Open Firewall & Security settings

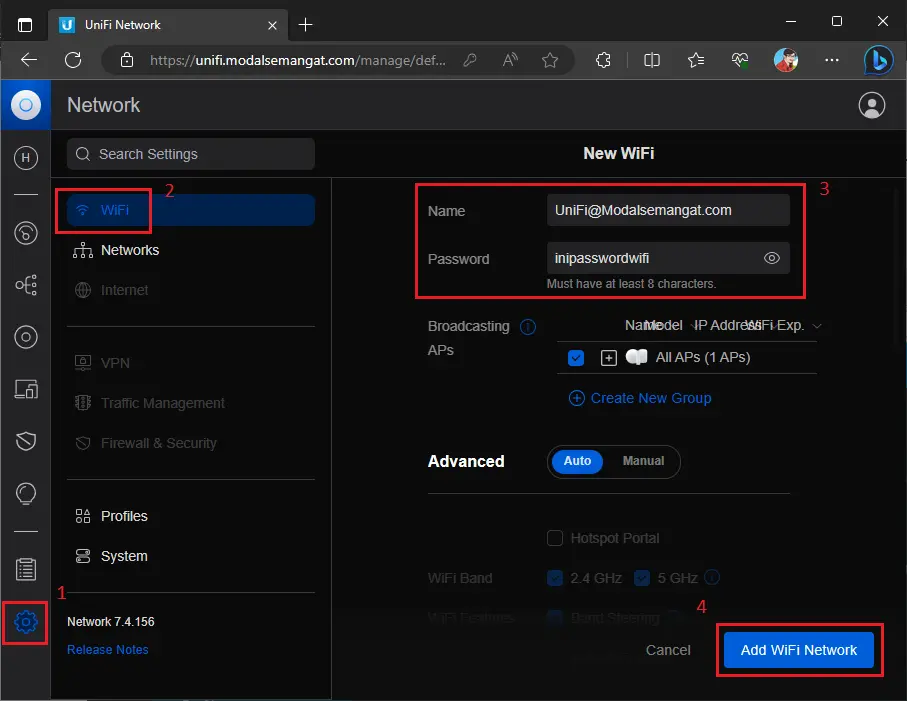coord(191,442)
